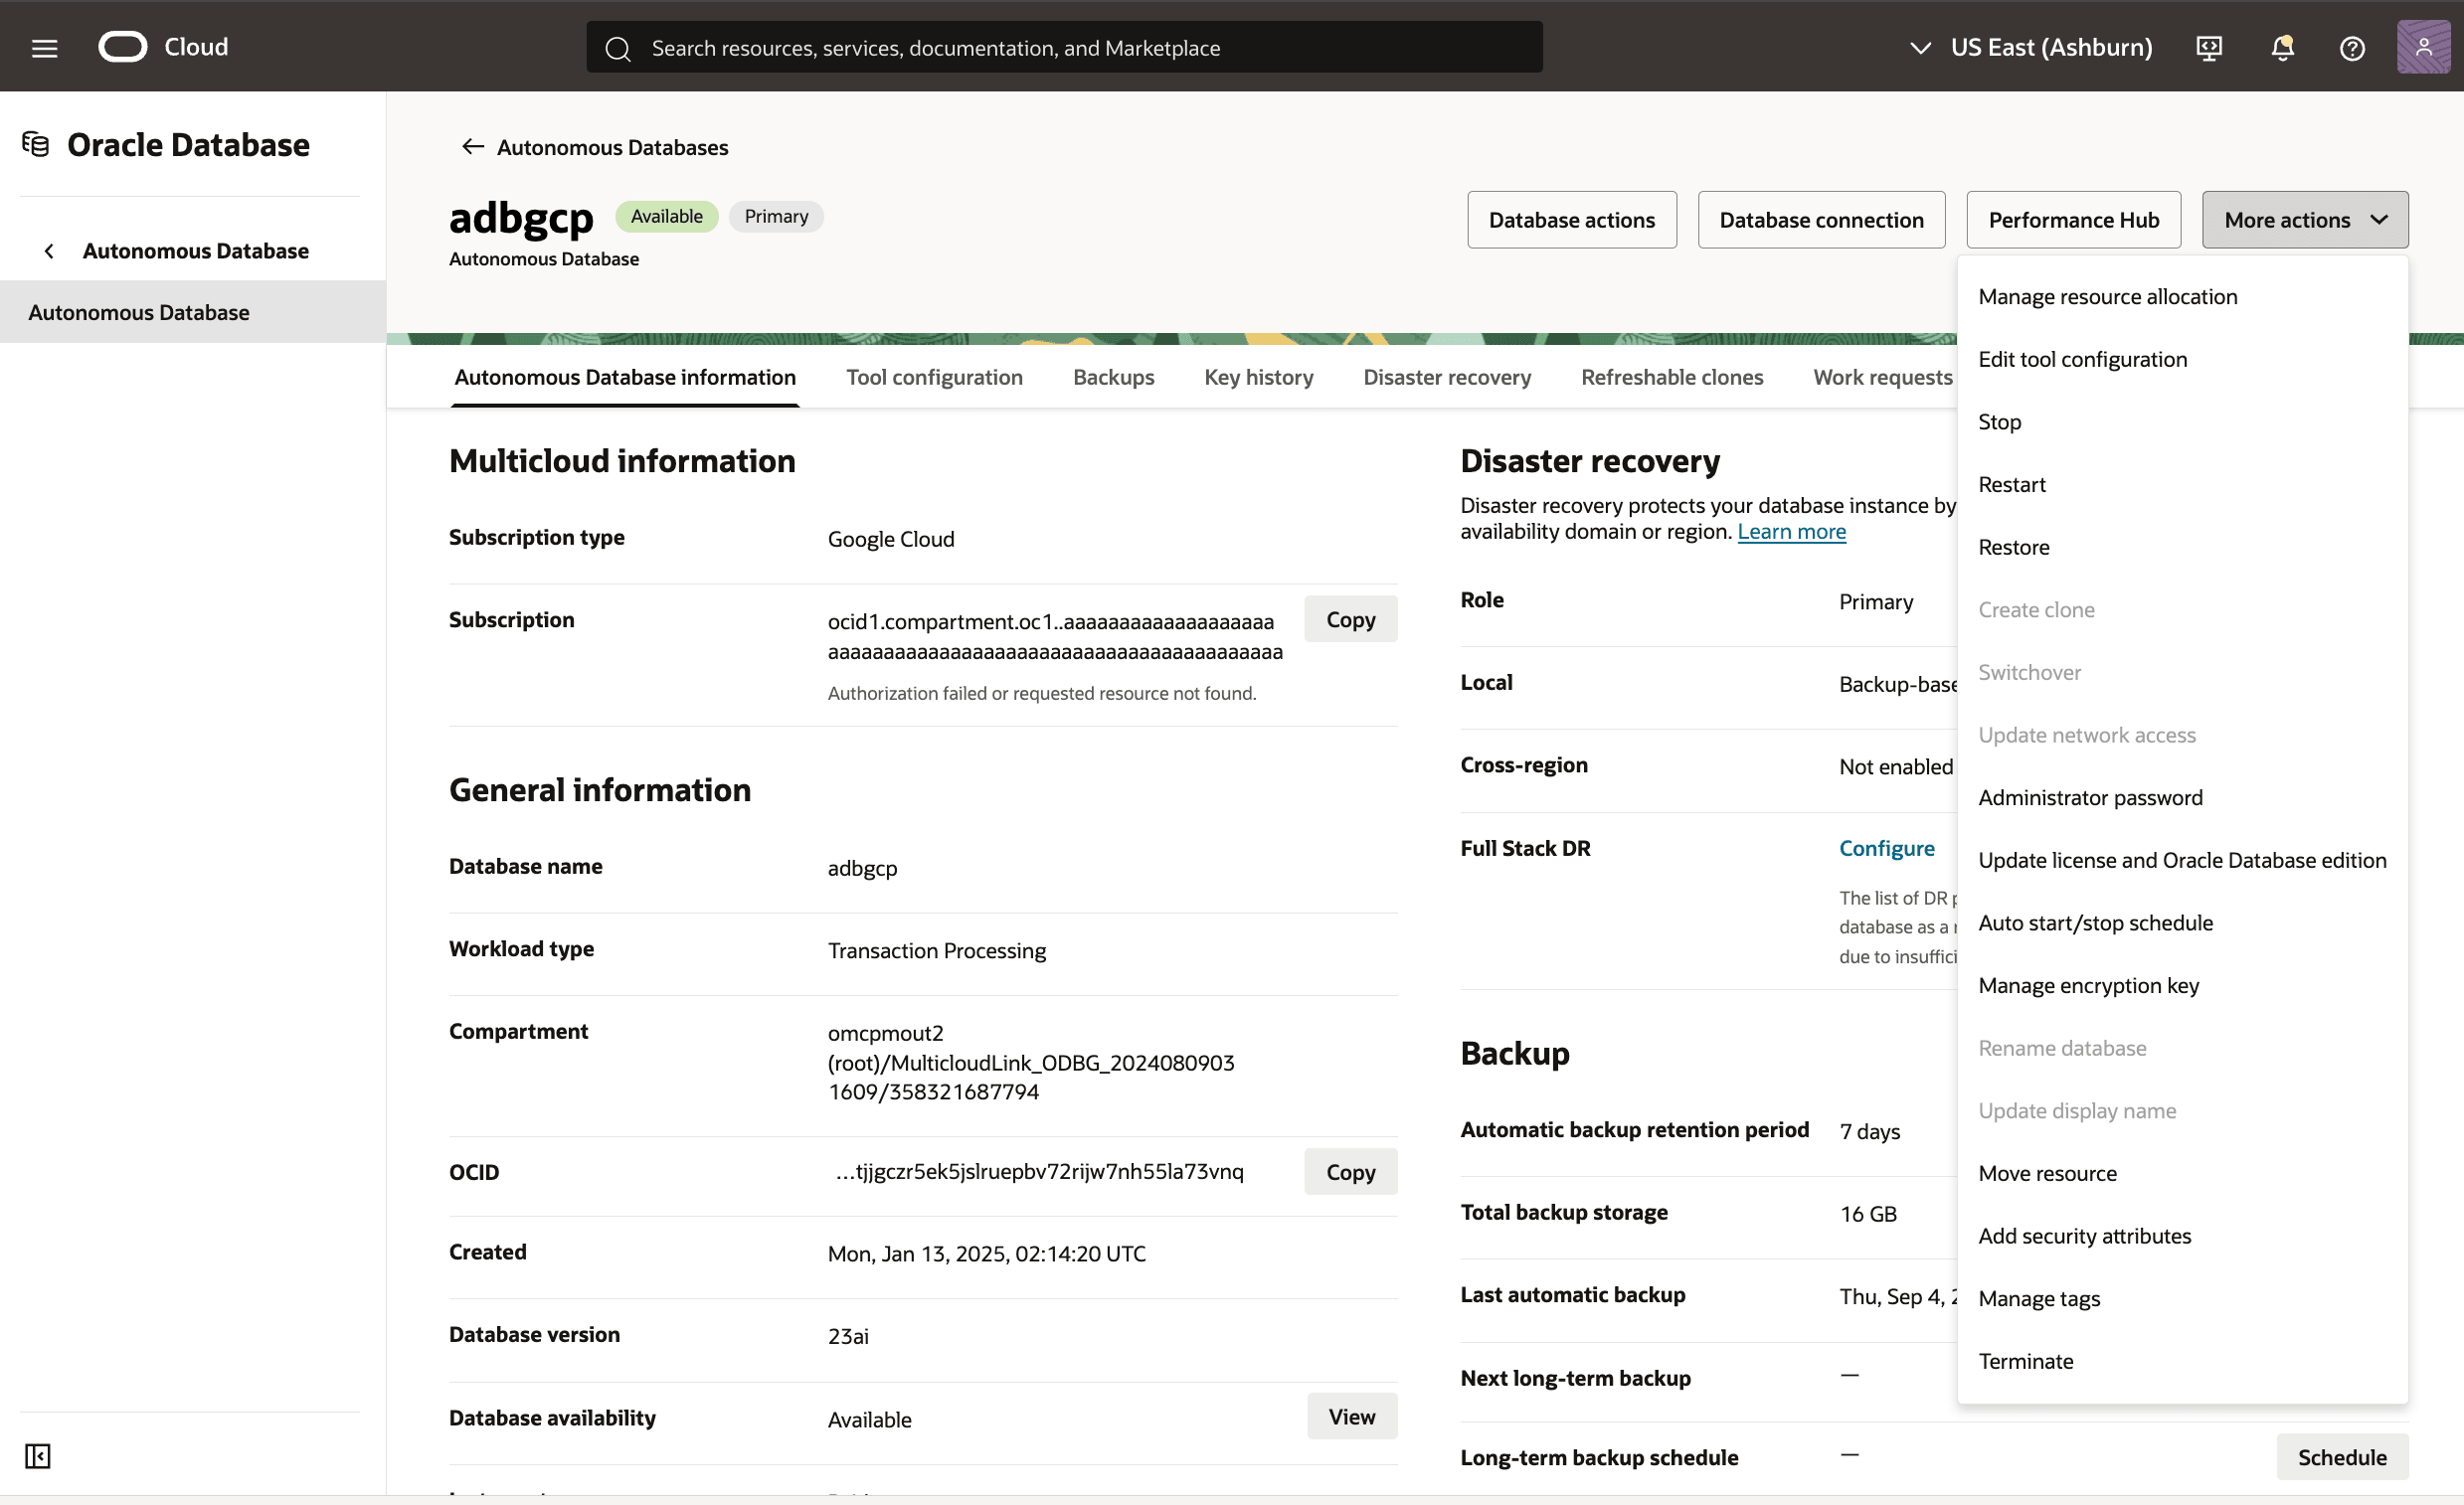Open the navigation hamburger menu
2464x1505 pixels.
coord(44,46)
